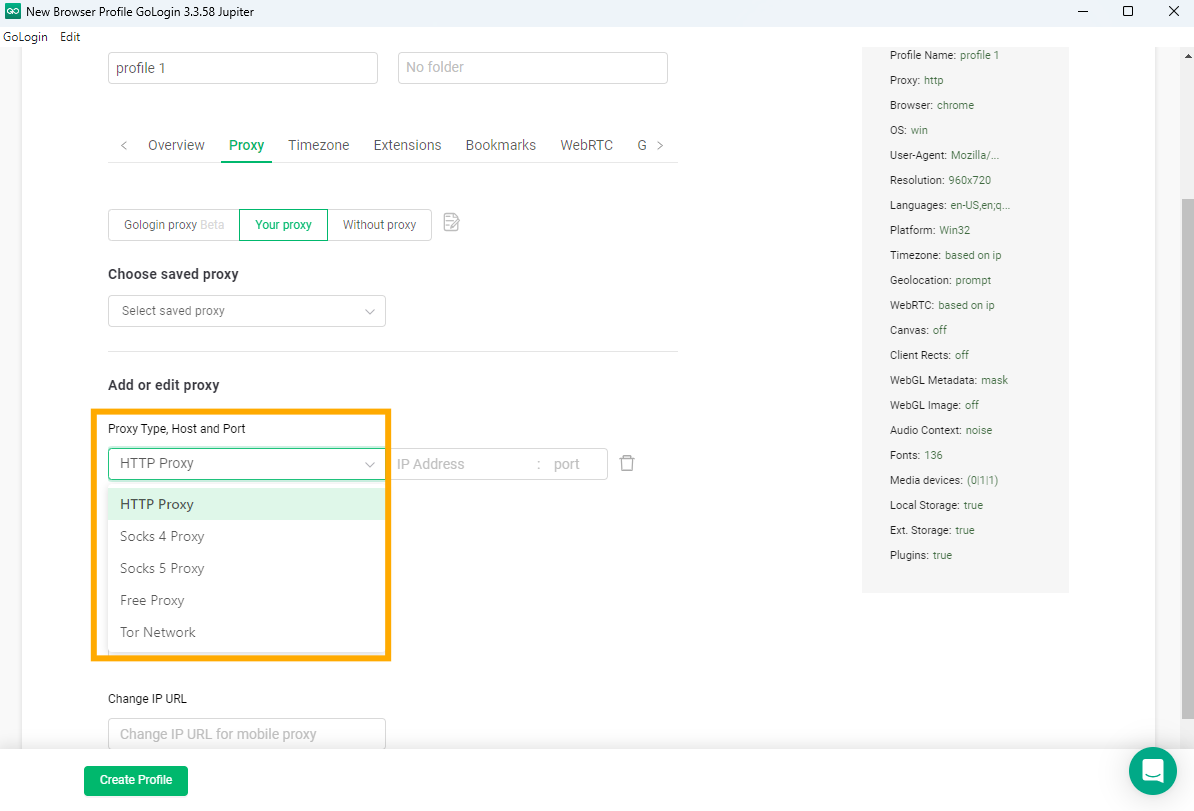Click the Resolution 960x720 summary row
Screen dimensions: 1194x811
click(x=940, y=180)
